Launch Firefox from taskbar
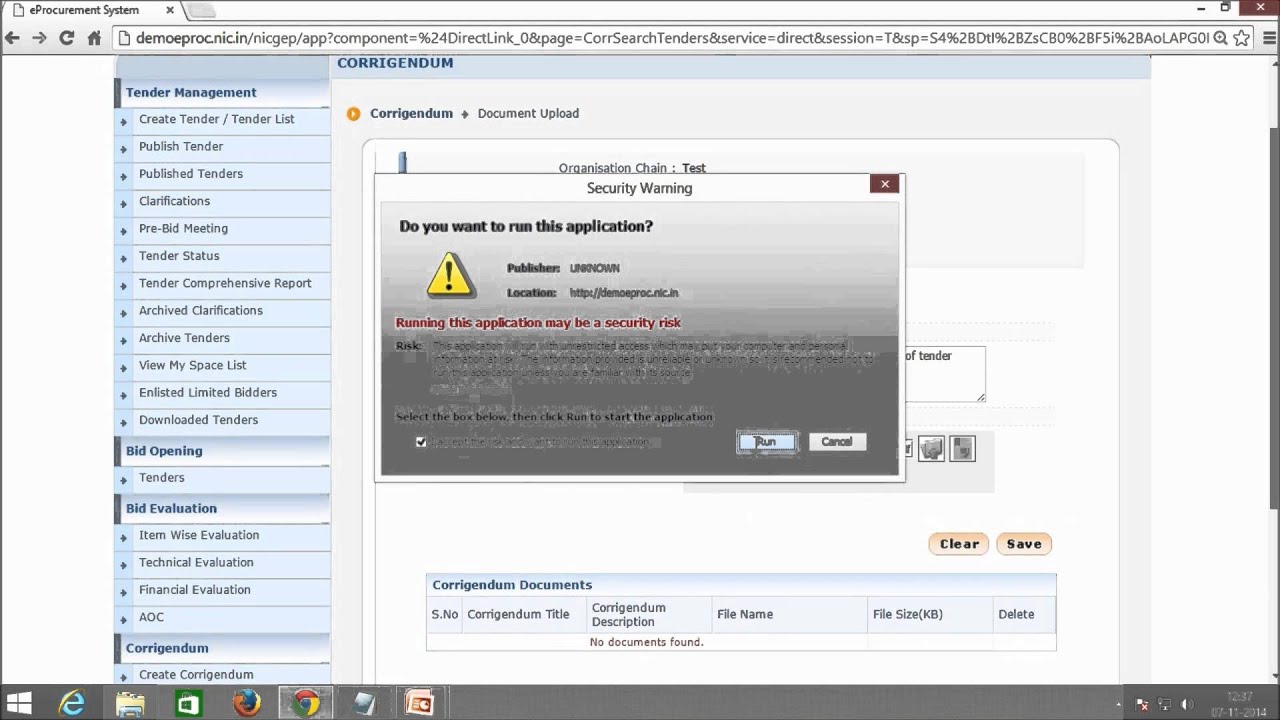 click(246, 704)
